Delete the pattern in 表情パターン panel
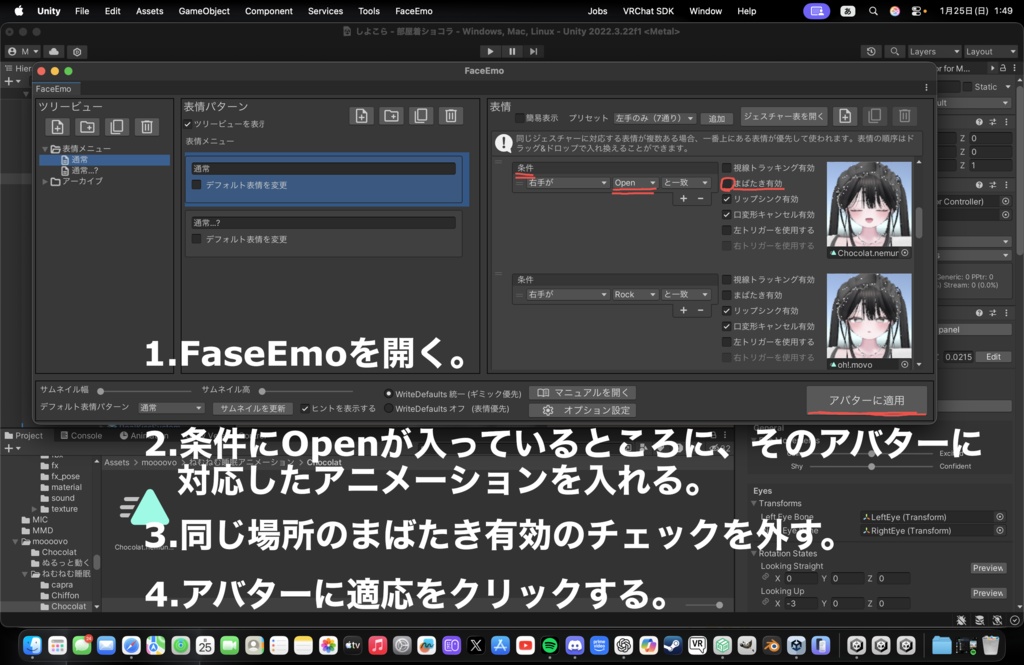The width and height of the screenshot is (1024, 665). 451,116
